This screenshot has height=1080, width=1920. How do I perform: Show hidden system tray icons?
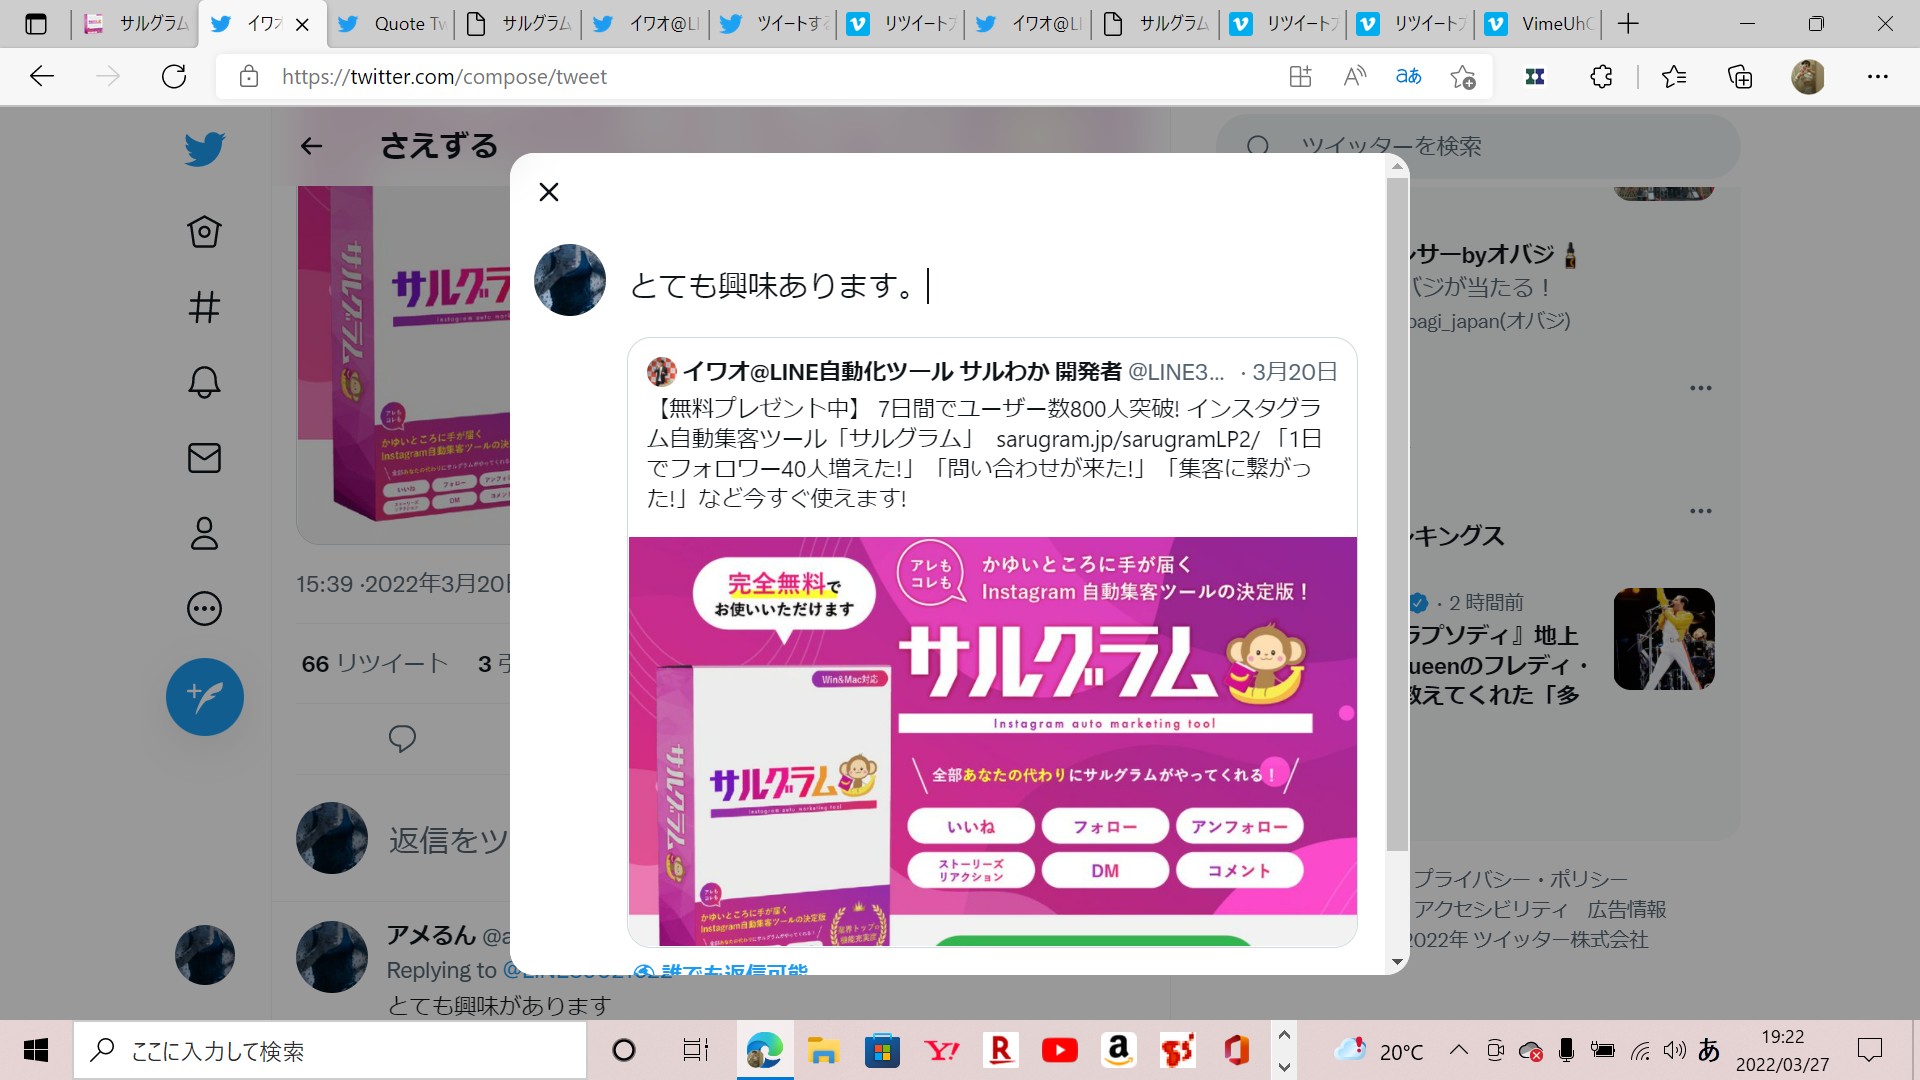pyautogui.click(x=1459, y=1050)
